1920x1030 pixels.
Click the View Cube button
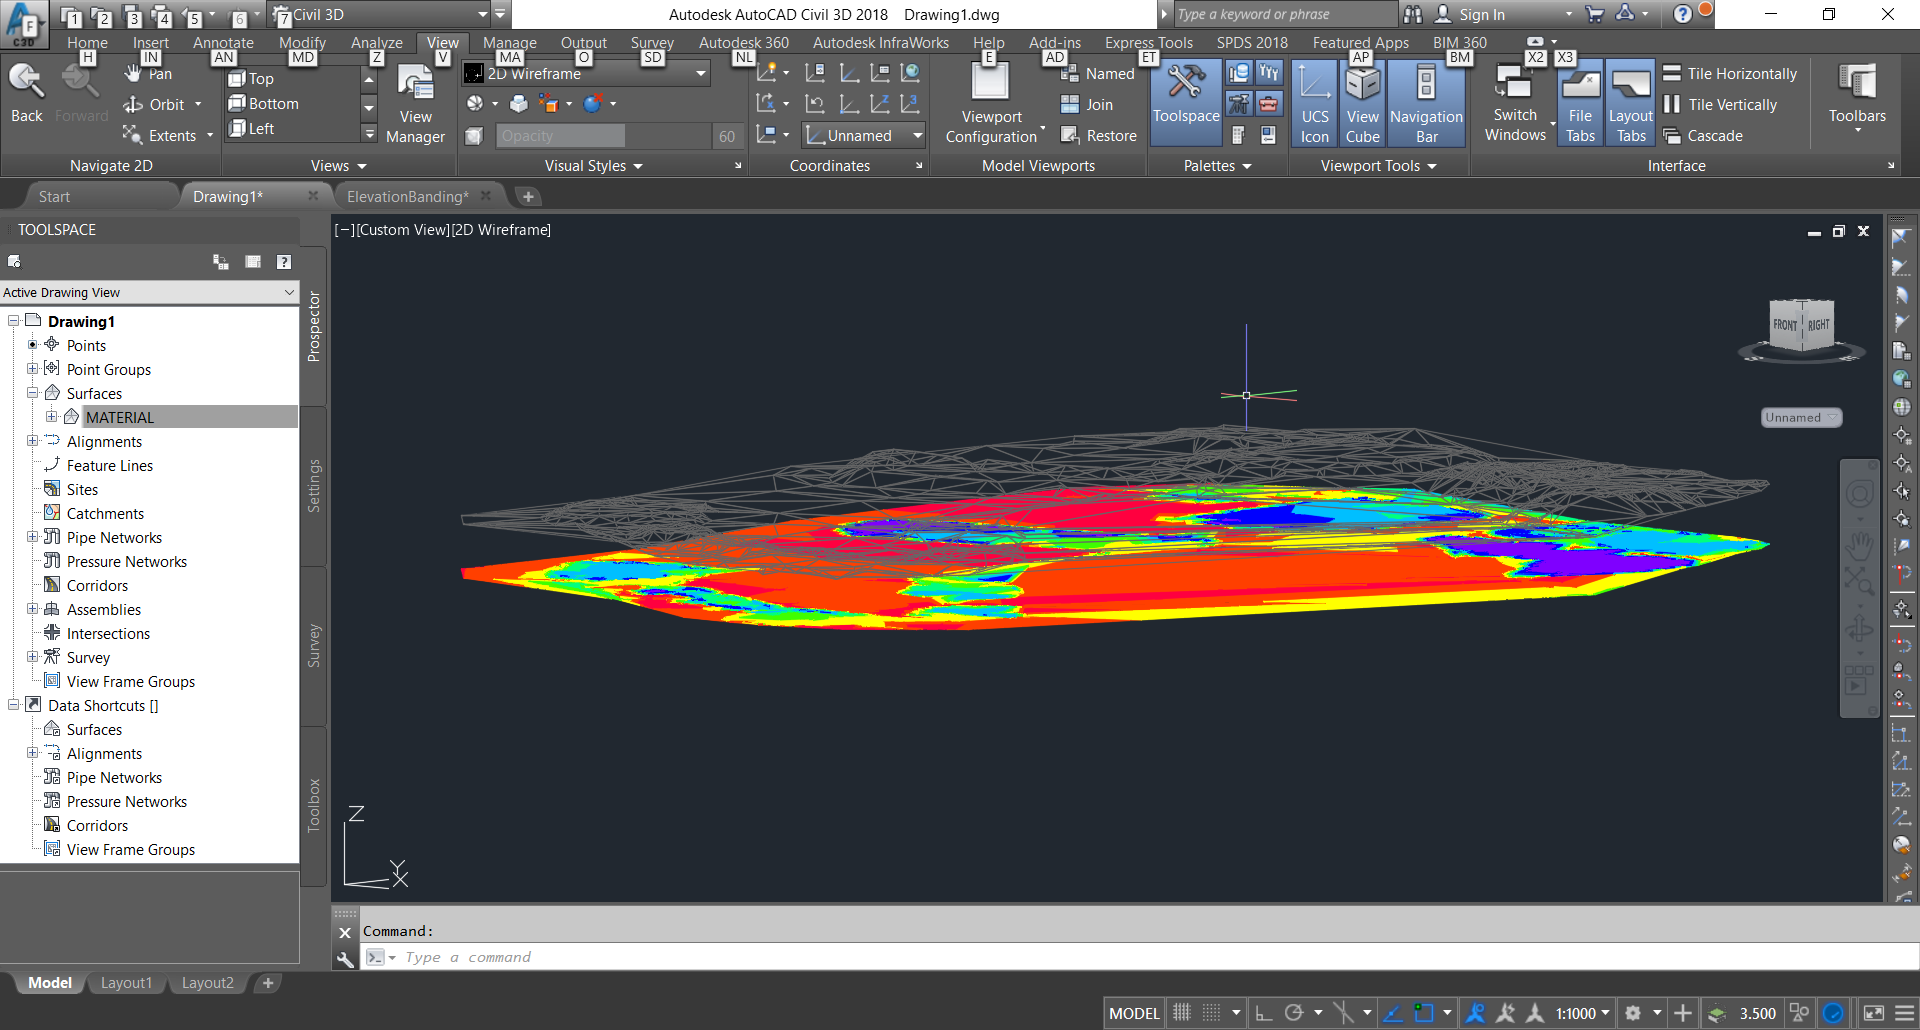pyautogui.click(x=1362, y=100)
